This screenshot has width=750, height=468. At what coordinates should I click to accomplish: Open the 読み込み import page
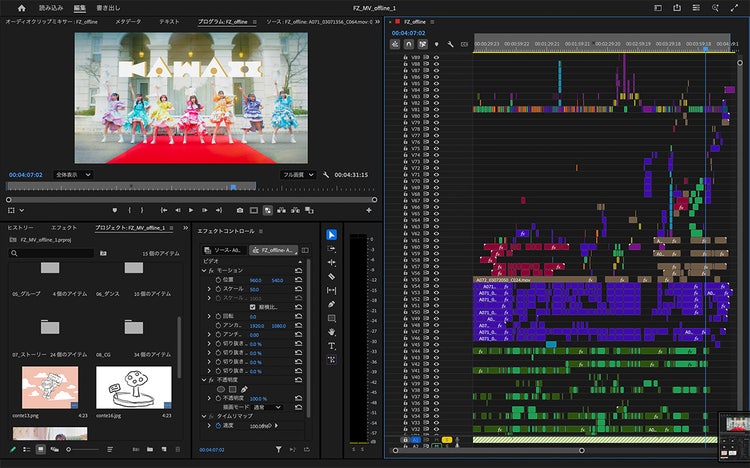tap(50, 8)
